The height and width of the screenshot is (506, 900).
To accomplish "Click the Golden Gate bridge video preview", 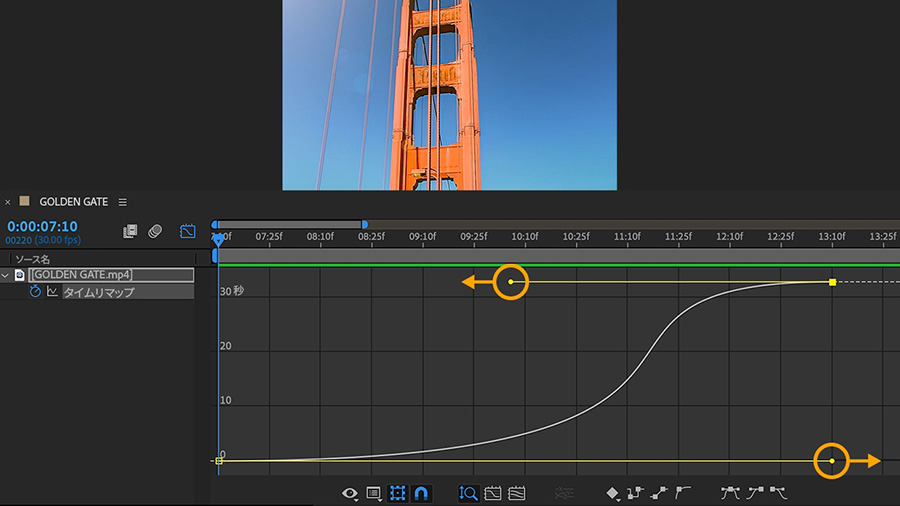I will click(449, 95).
